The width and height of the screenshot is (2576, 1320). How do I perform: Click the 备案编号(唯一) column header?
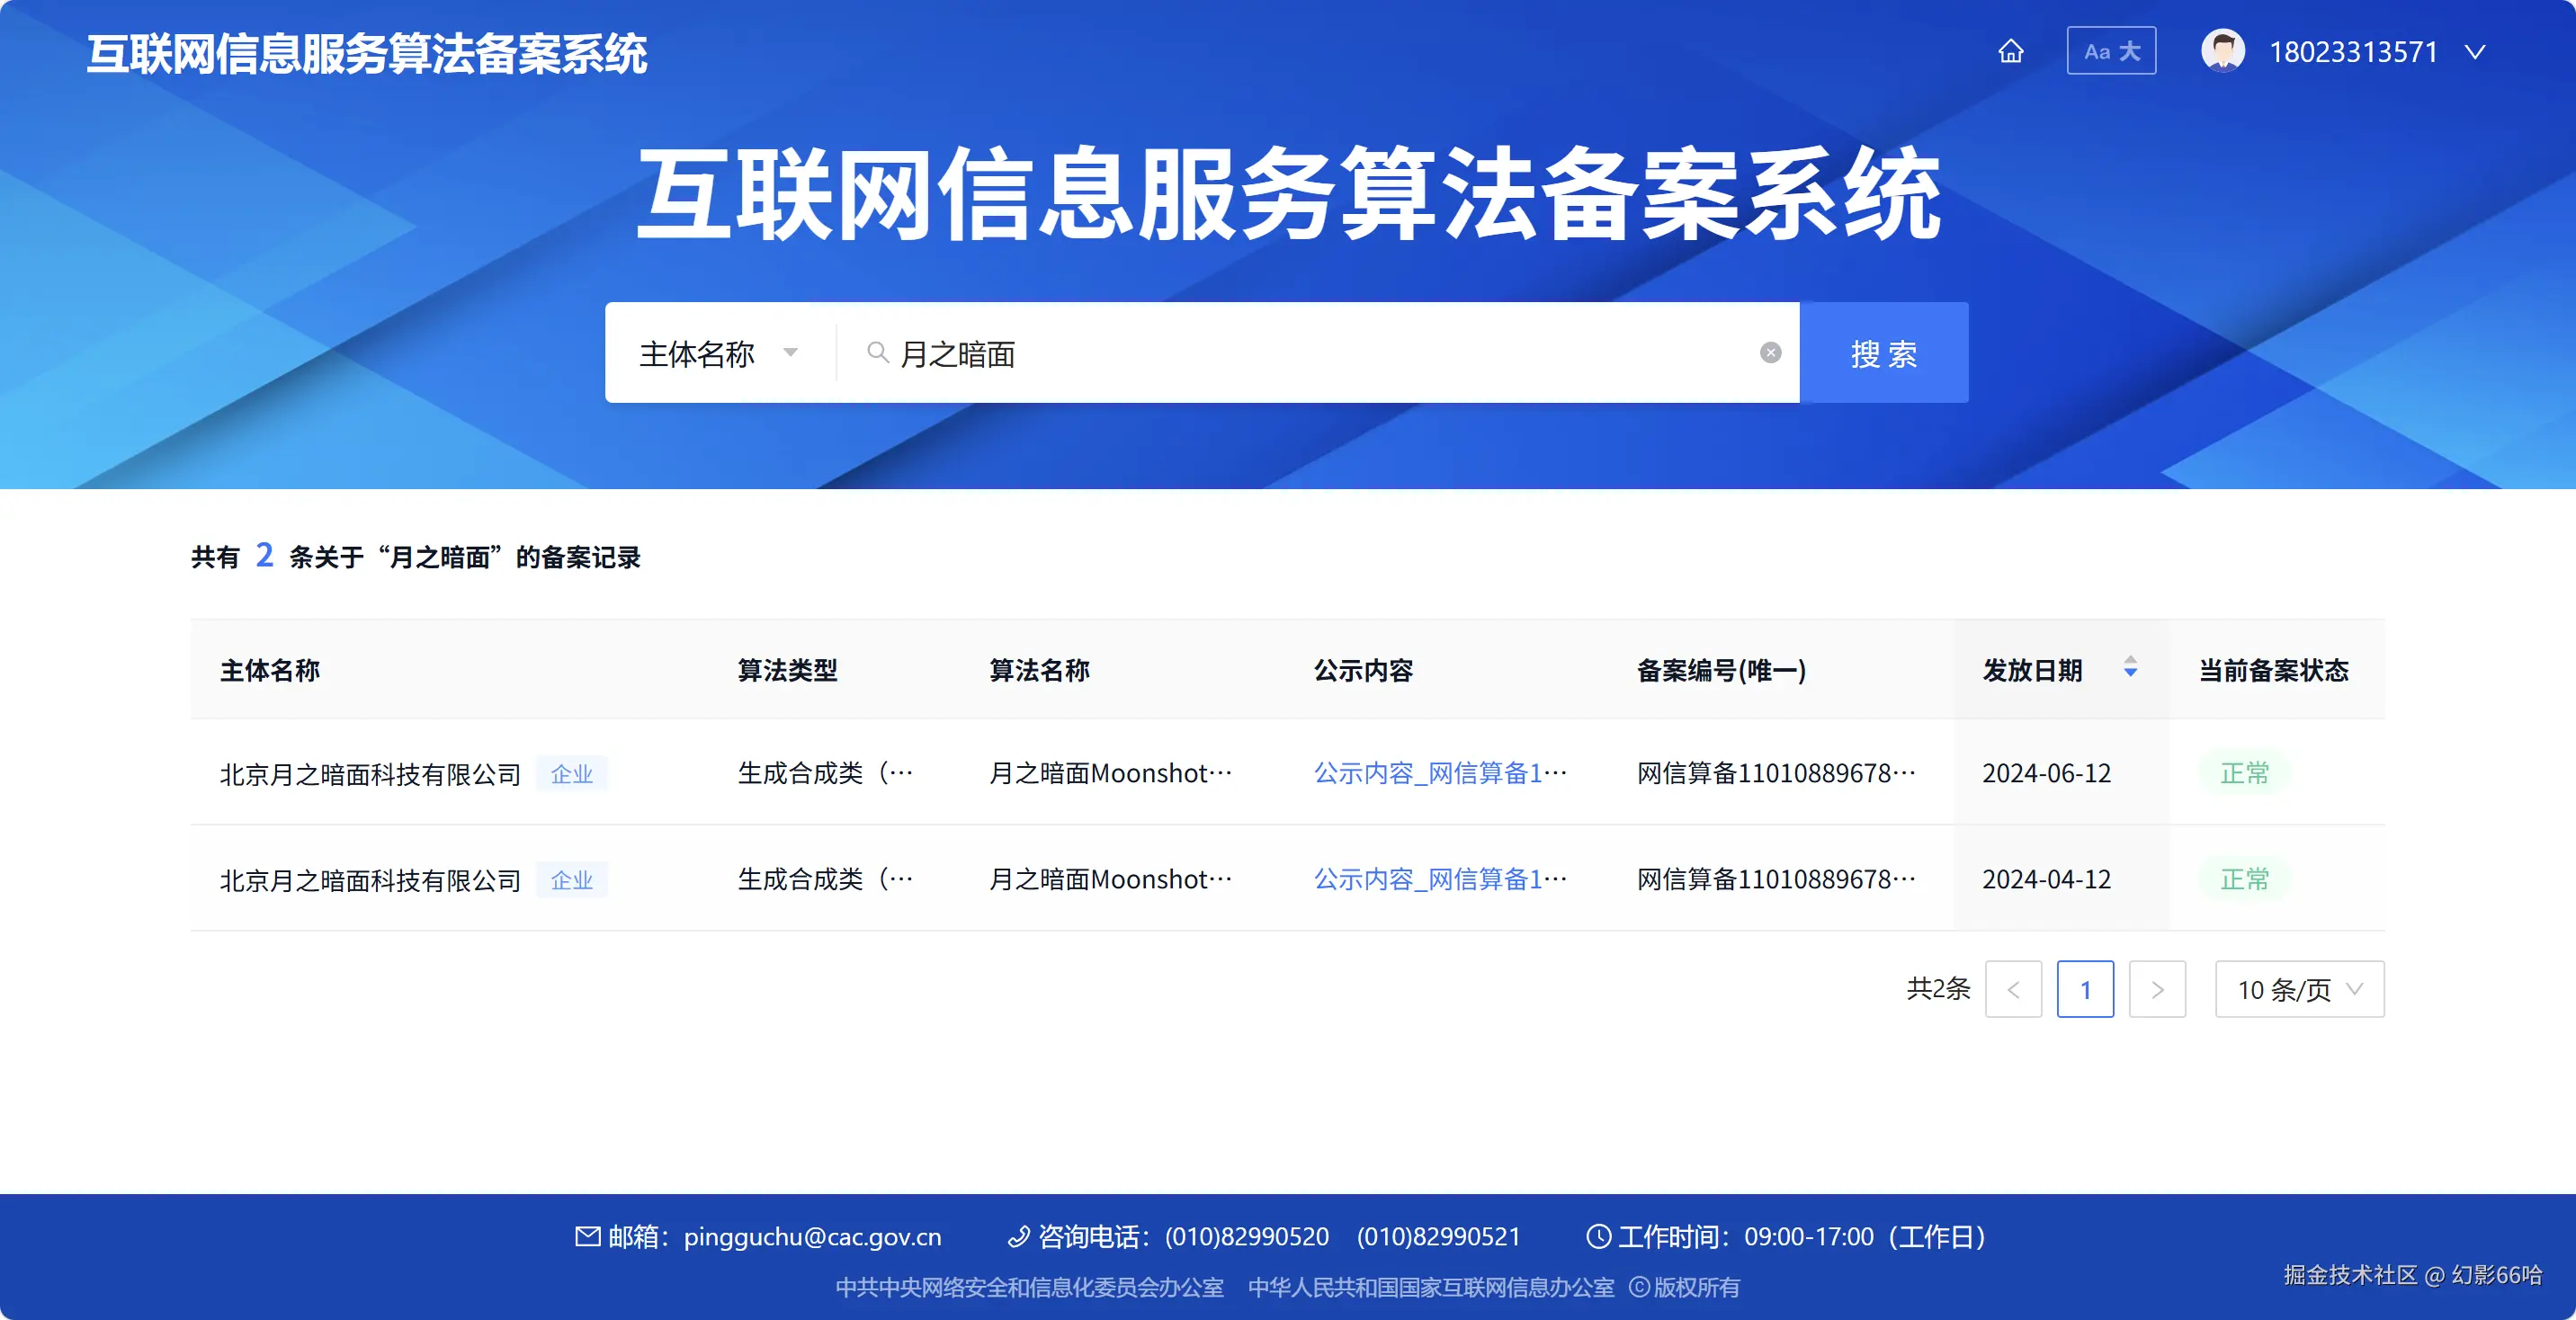coord(1721,670)
